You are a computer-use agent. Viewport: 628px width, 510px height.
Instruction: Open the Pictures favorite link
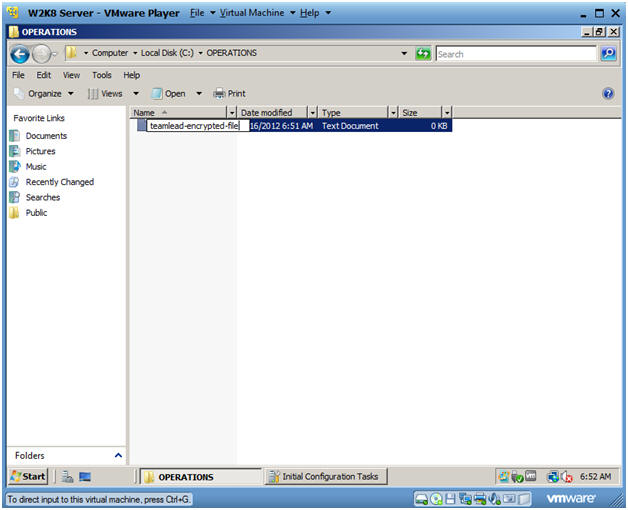(x=40, y=151)
